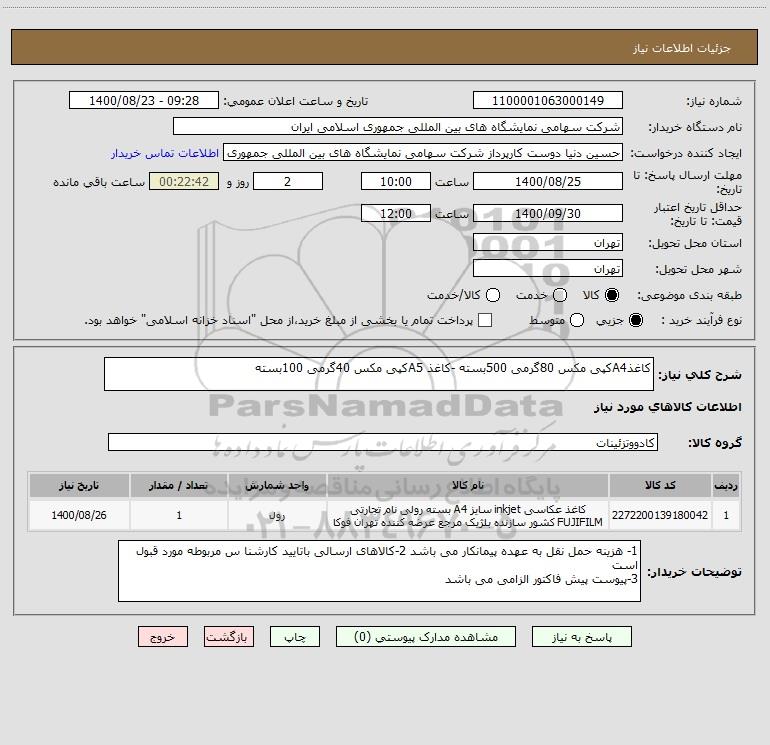Click the quantity cell showing 1
This screenshot has height=745, width=770.
[179, 515]
